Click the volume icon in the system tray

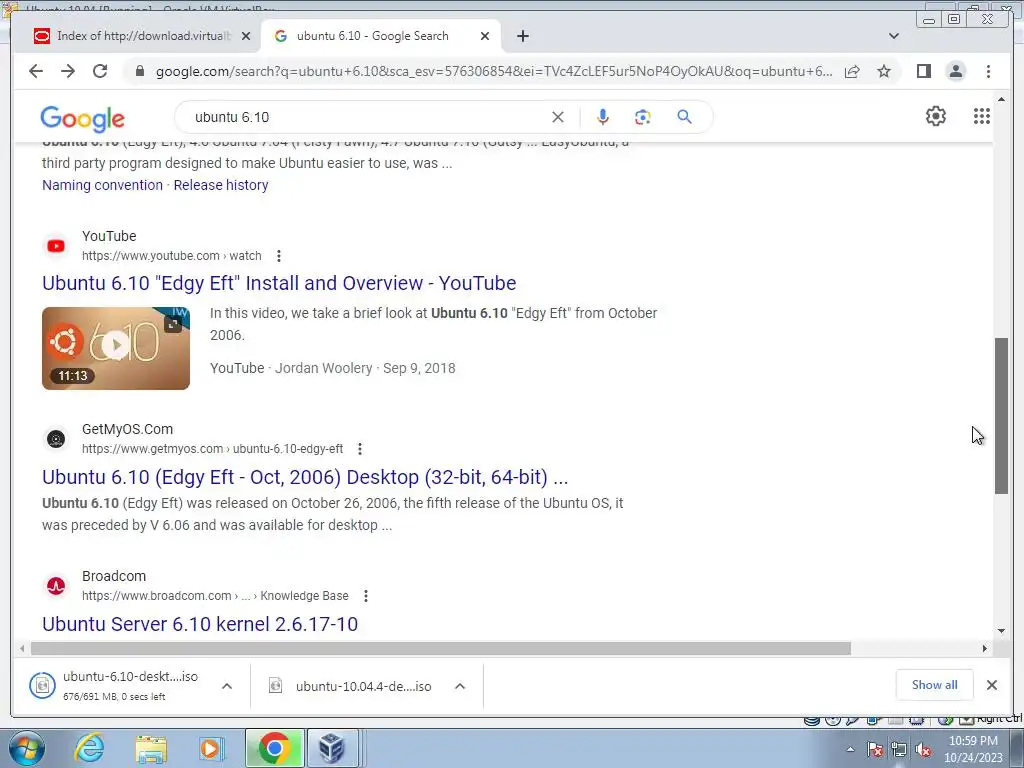coord(923,750)
